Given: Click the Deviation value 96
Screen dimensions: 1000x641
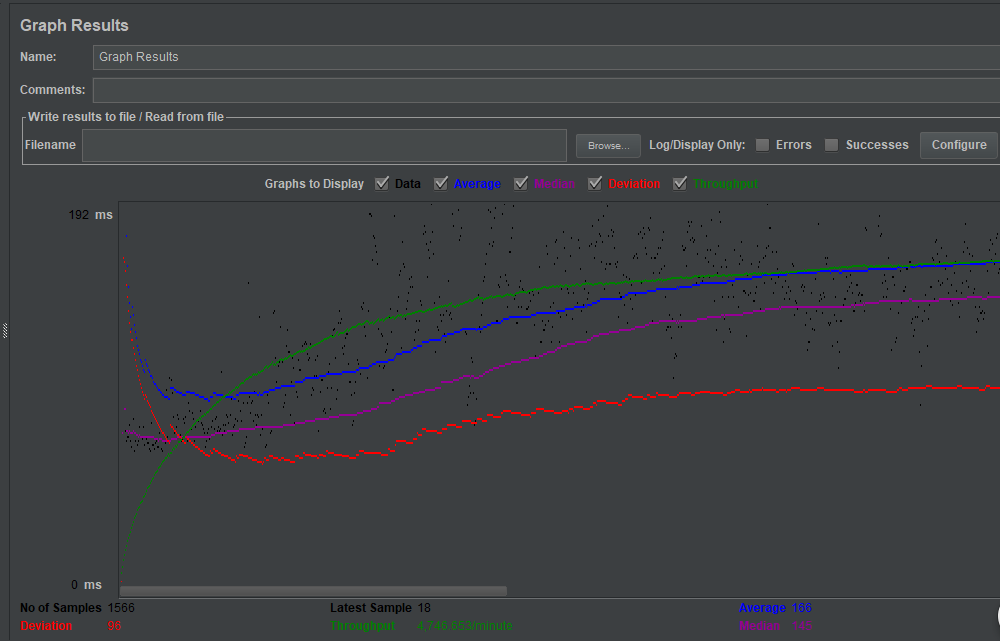Looking at the screenshot, I should point(114,626).
